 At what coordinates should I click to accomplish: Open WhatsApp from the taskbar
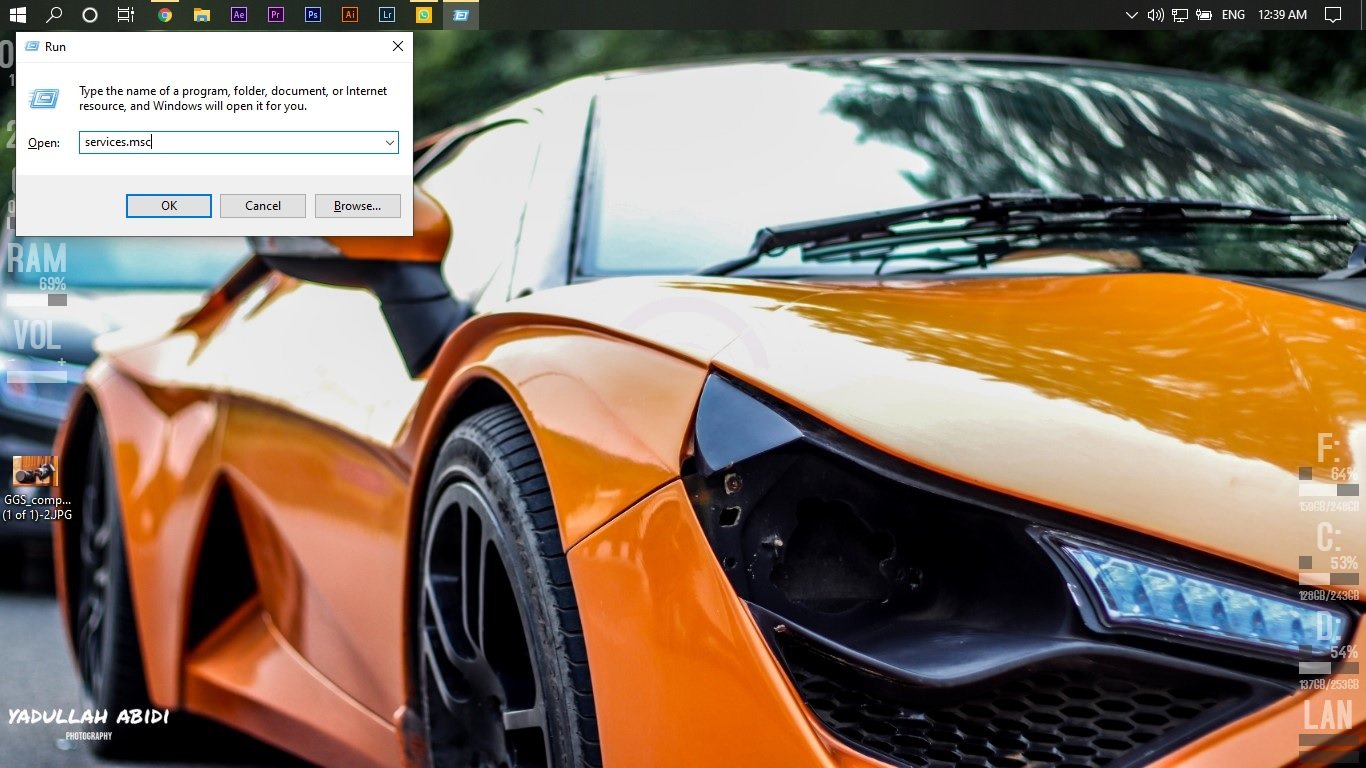[424, 15]
